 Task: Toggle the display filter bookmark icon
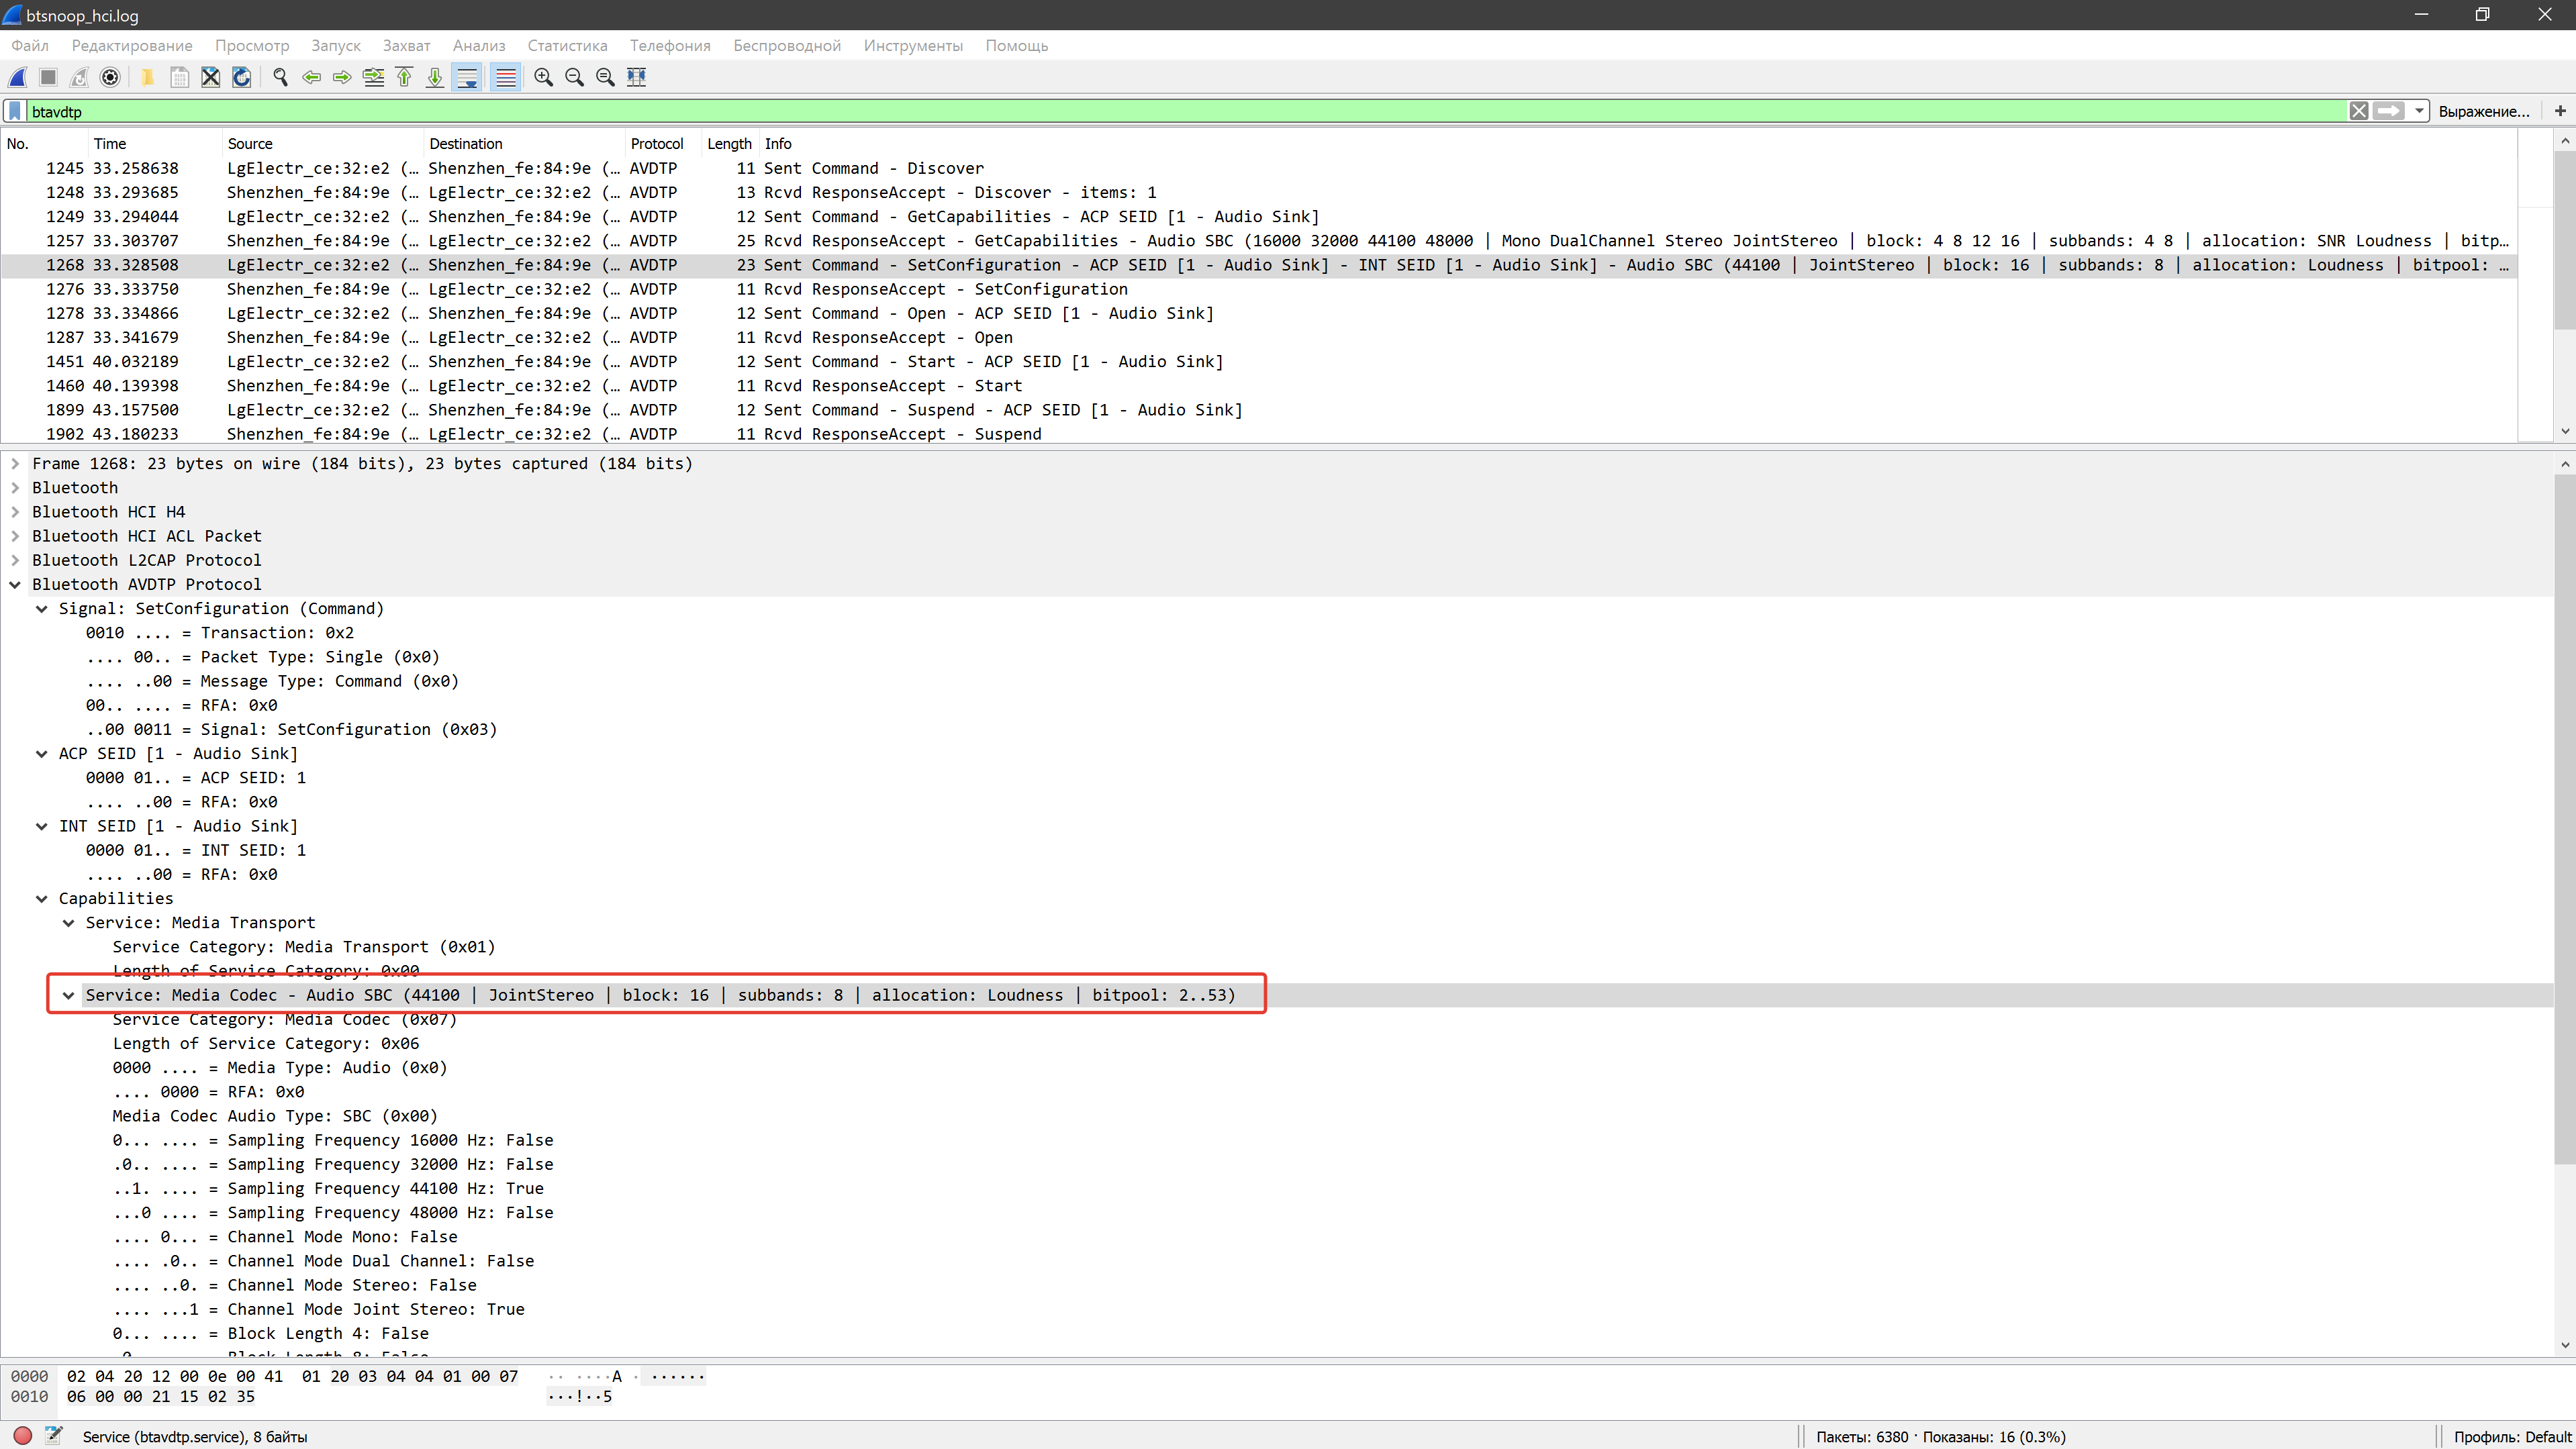point(15,111)
